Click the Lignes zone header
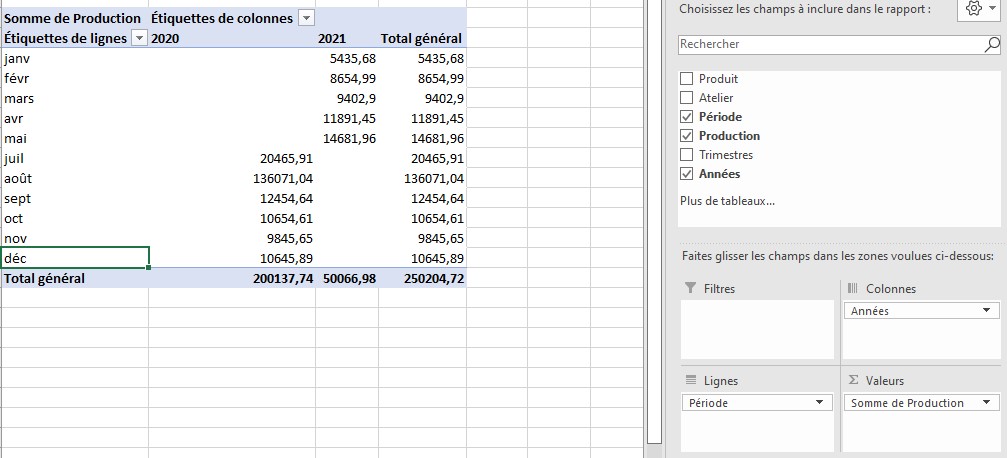 (712, 380)
